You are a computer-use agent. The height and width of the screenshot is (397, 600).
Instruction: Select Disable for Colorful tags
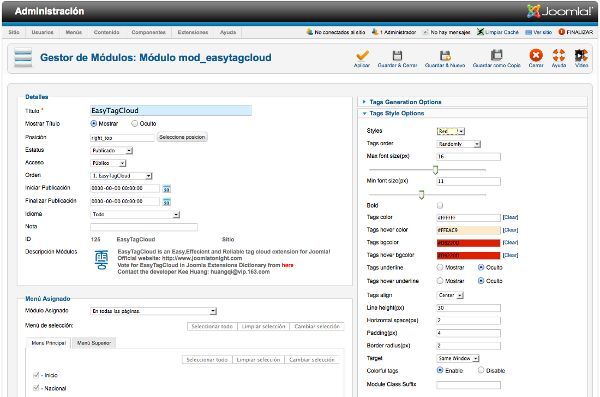[x=481, y=370]
